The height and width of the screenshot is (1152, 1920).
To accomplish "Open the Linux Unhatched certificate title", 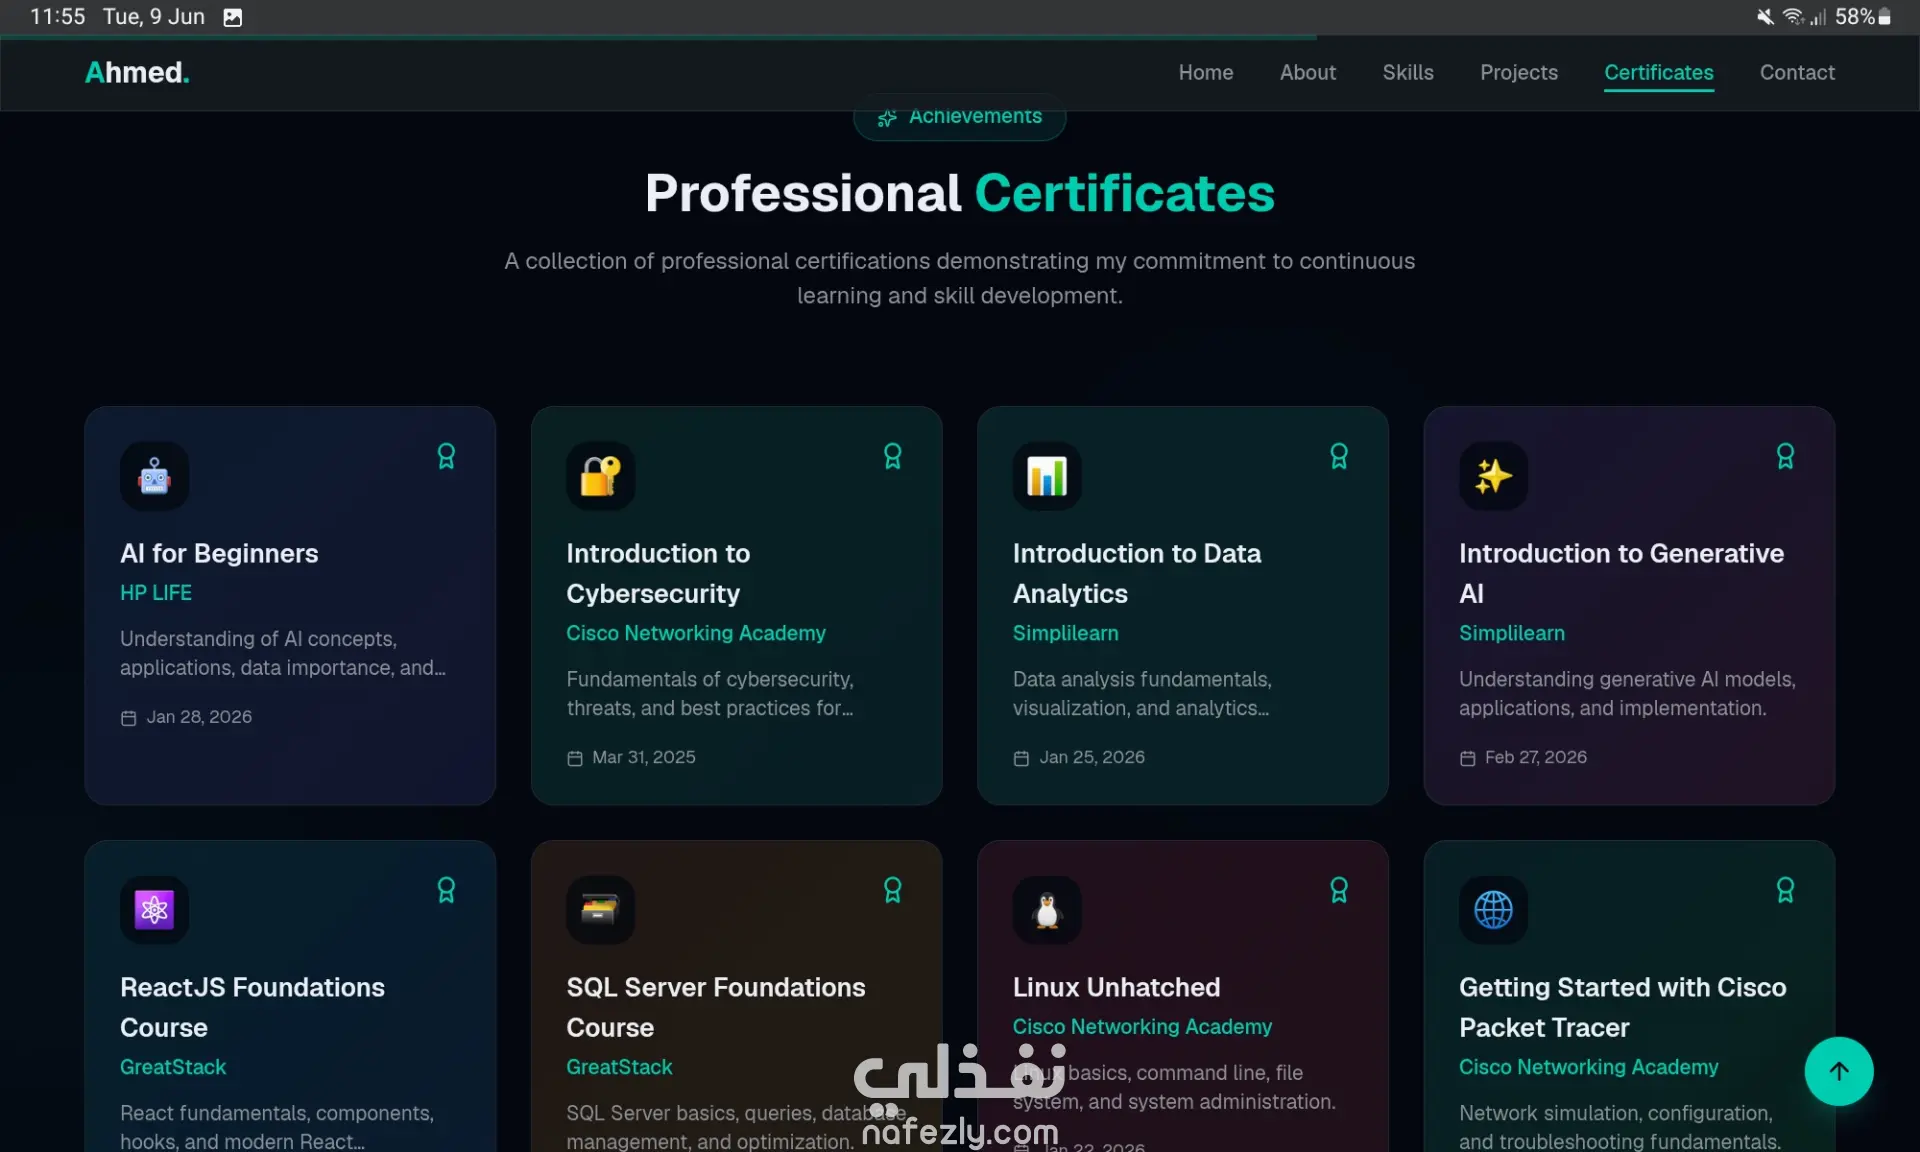I will point(1116,987).
